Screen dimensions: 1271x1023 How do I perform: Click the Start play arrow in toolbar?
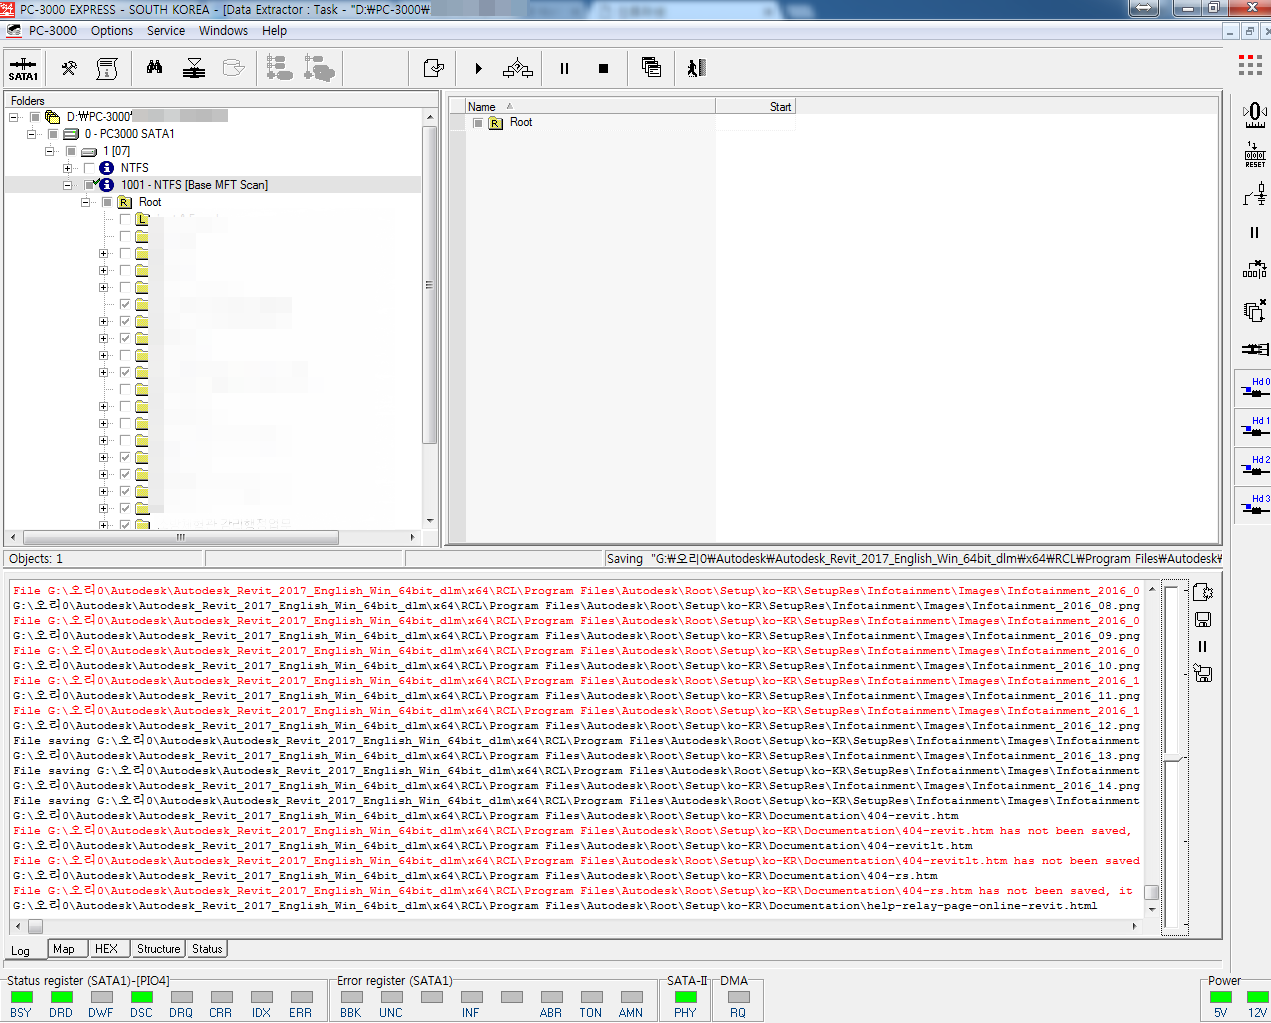[478, 68]
